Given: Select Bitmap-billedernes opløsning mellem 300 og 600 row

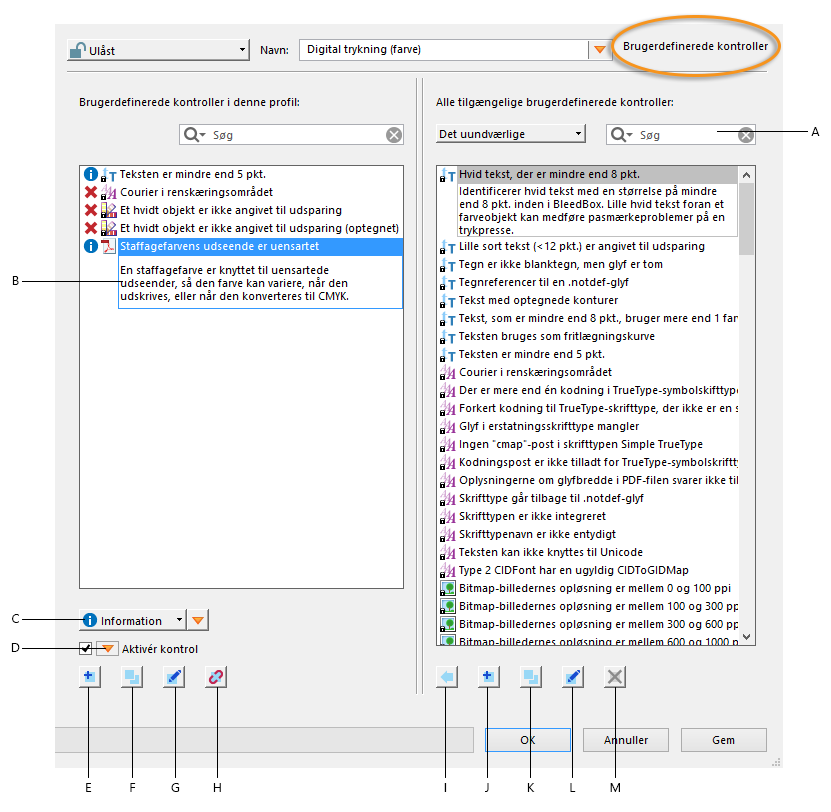Looking at the screenshot, I should coord(588,624).
